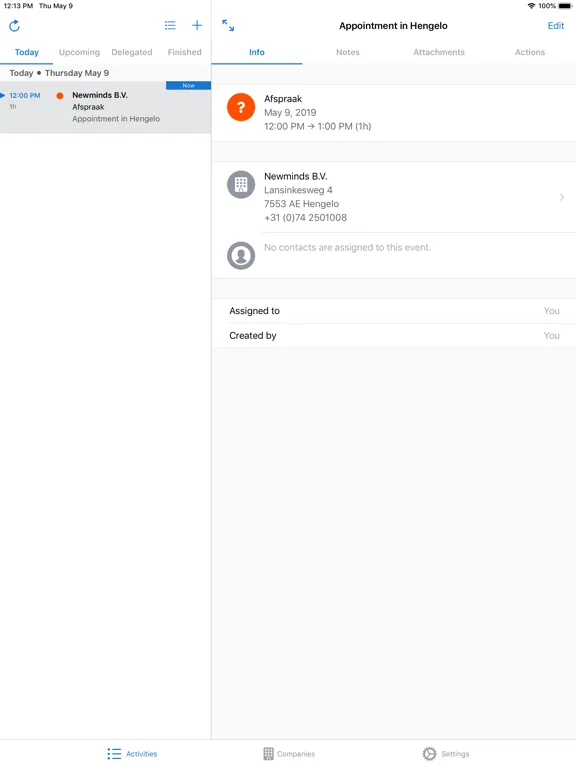Tap the orange question mark activity icon

241,107
